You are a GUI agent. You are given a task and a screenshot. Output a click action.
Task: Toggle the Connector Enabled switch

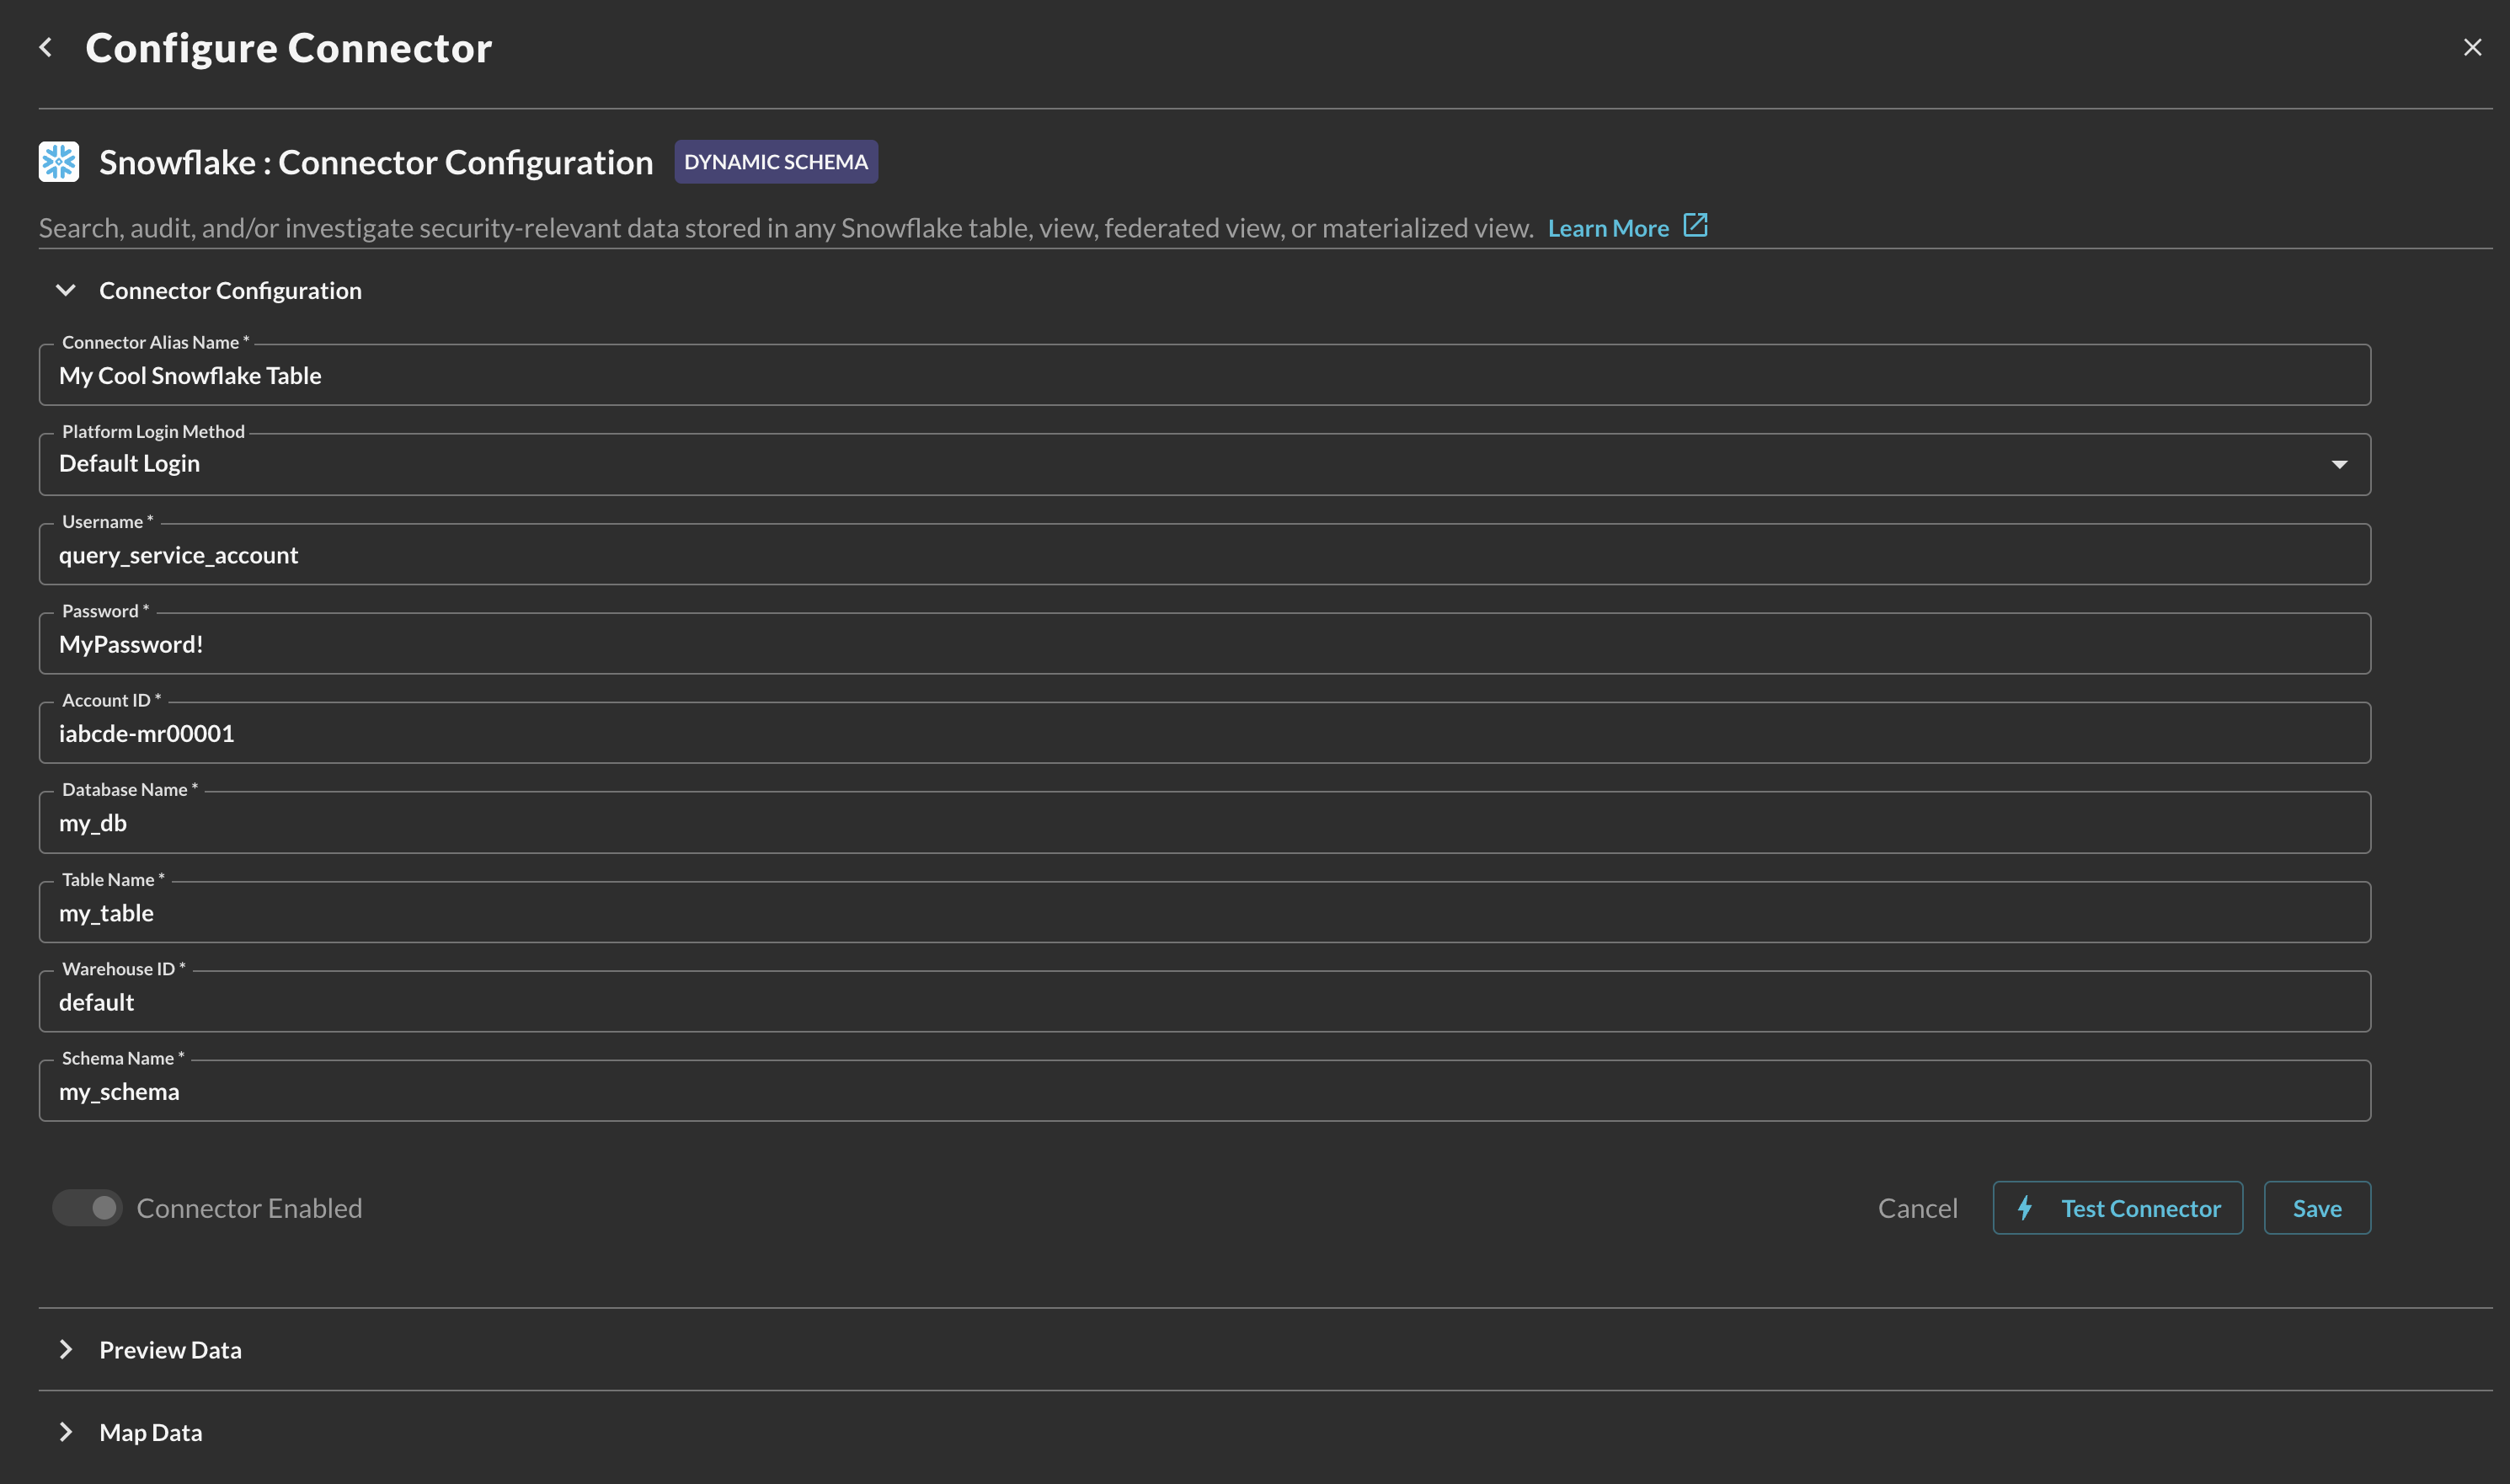88,1207
